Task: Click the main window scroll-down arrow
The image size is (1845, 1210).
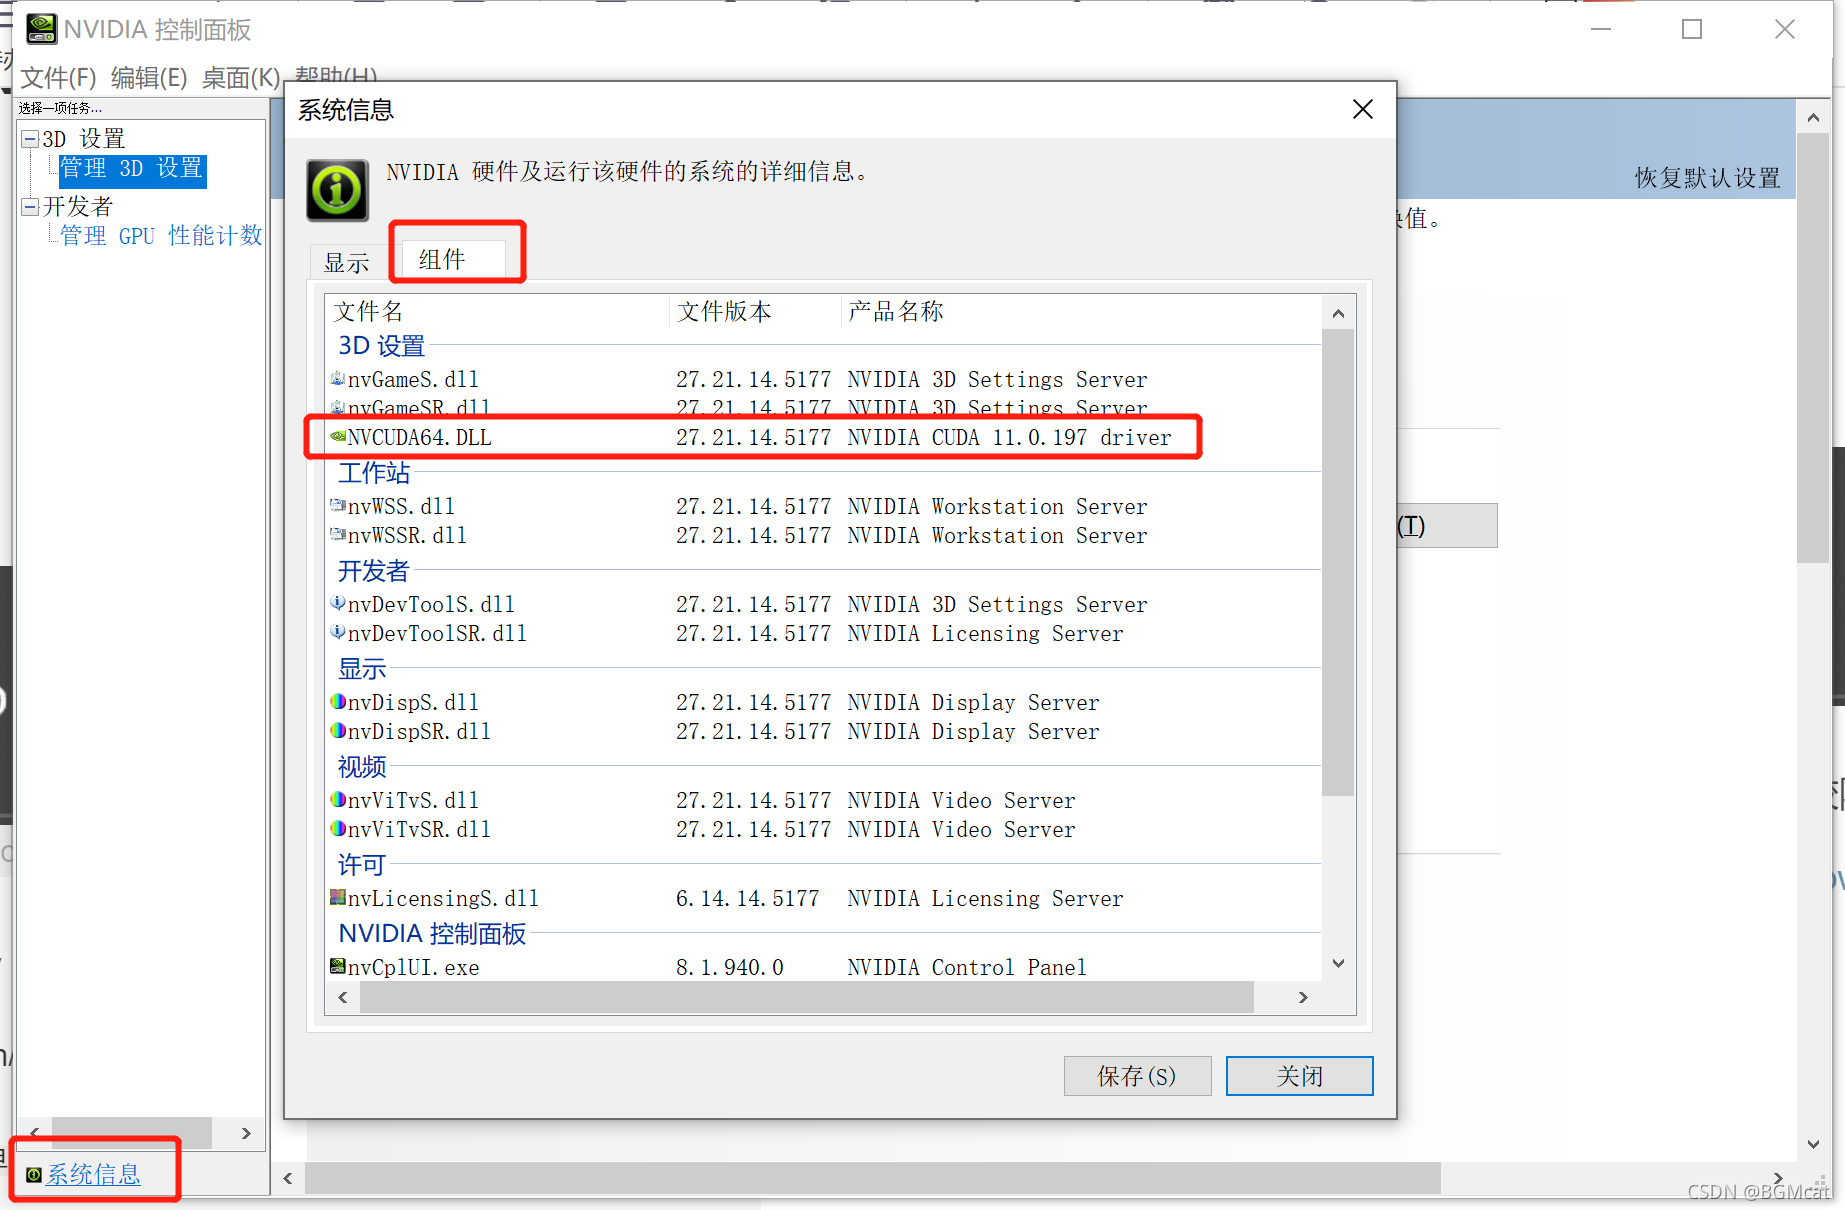Action: [1813, 1144]
